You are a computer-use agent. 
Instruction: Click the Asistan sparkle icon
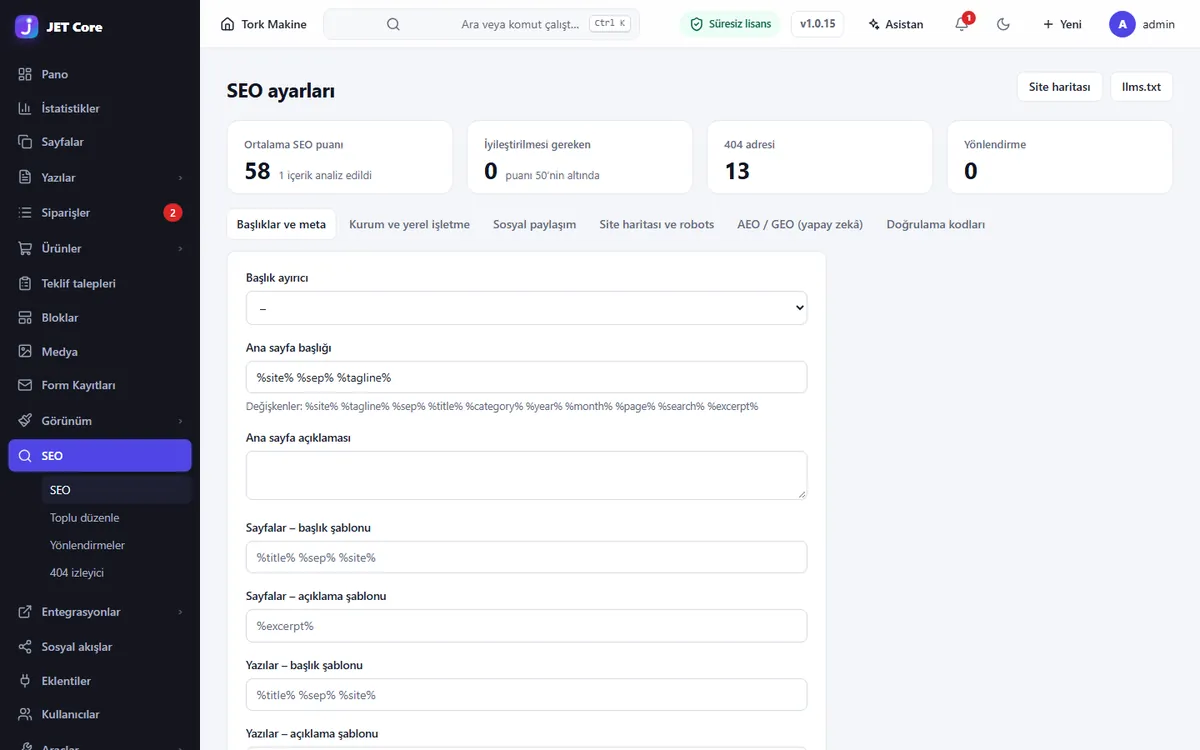coord(874,24)
